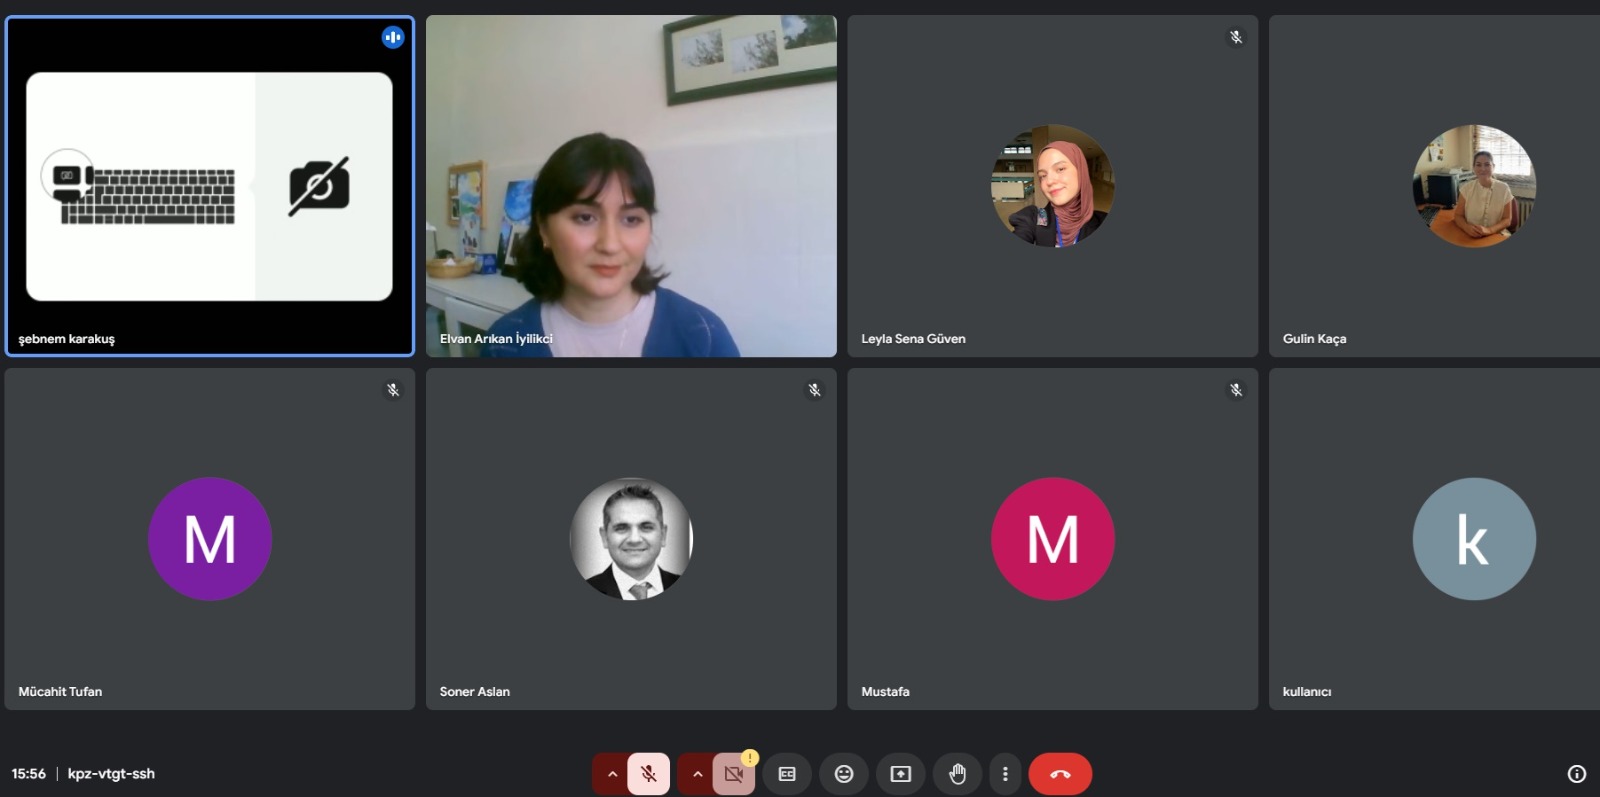
Task: Turn on the camera button
Action: coord(734,774)
